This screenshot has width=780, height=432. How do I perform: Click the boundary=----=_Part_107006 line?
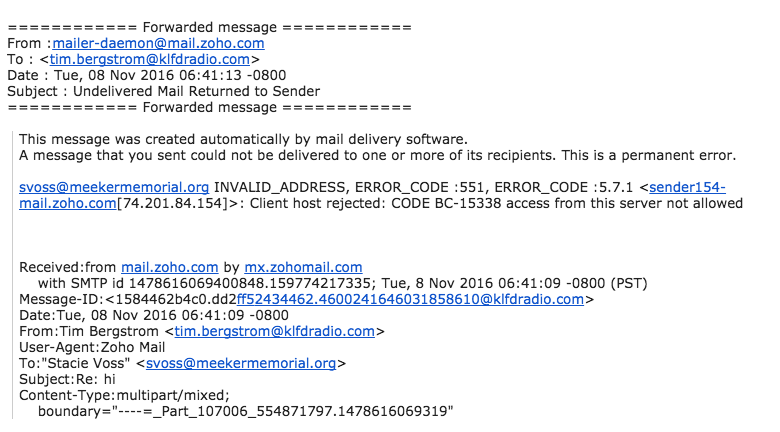click(x=246, y=411)
